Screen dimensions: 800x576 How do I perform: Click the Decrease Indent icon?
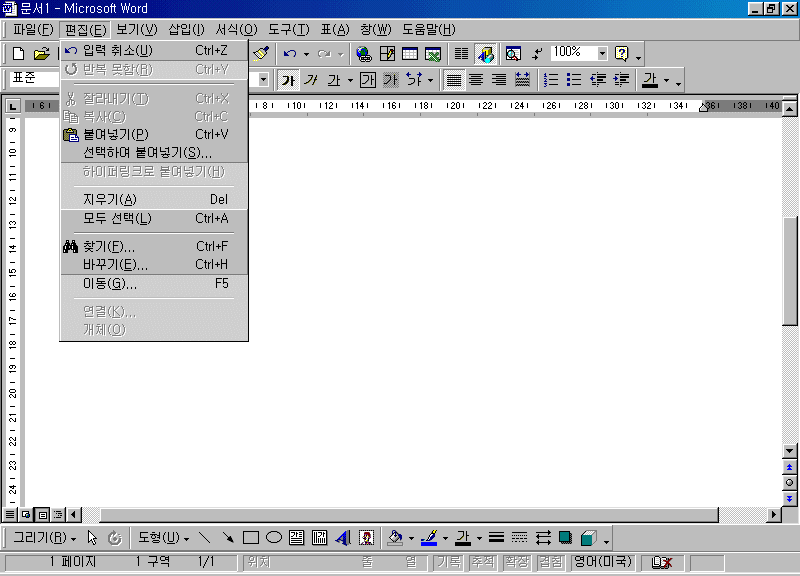point(597,80)
